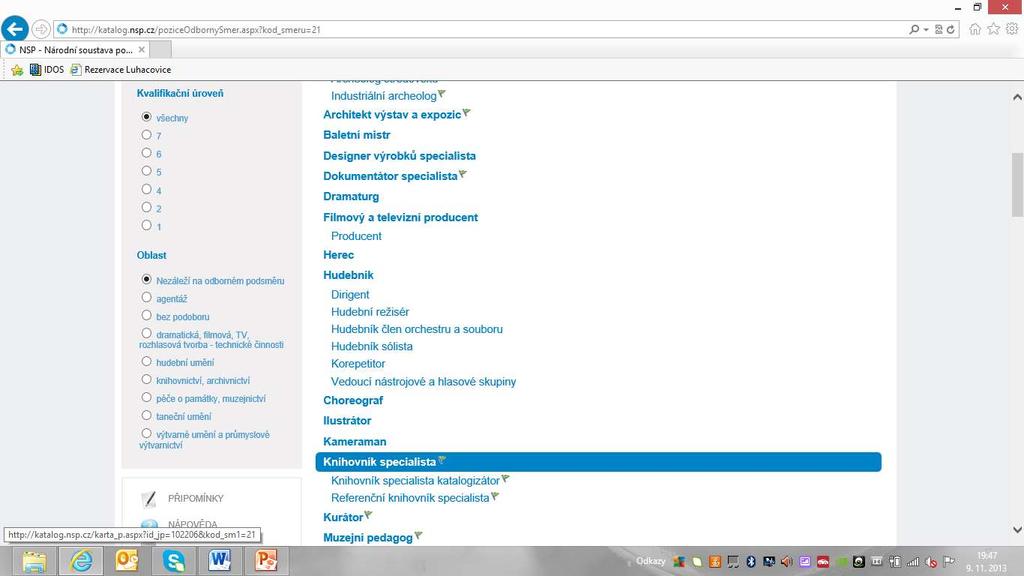Image resolution: width=1024 pixels, height=576 pixels.
Task: Open the browser Home icon
Action: pyautogui.click(x=975, y=29)
